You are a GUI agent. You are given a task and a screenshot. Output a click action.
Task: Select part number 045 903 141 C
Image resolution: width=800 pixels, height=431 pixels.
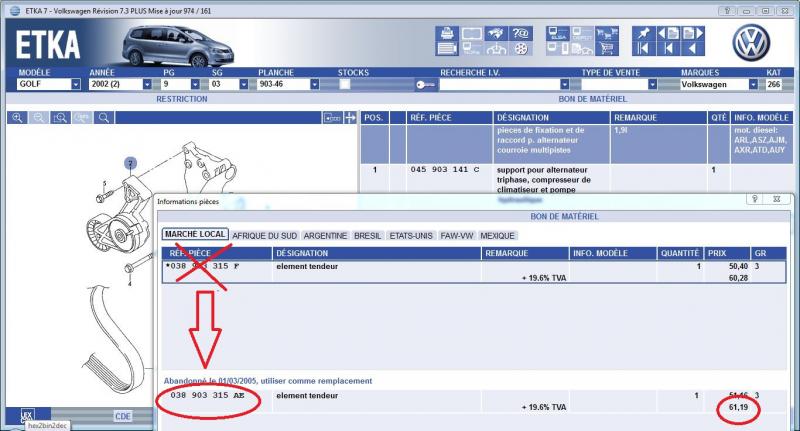(445, 169)
